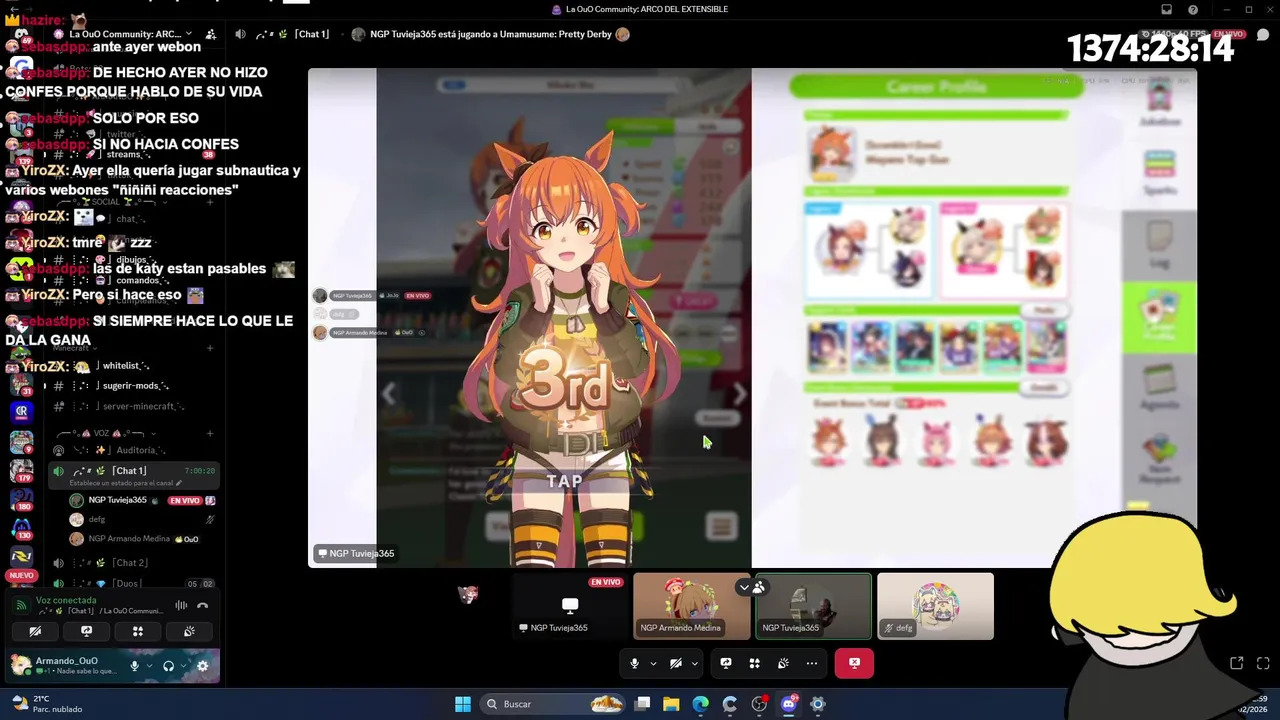Viewport: 1280px width, 720px height.
Task: Enter full screen call view
Action: click(1263, 663)
